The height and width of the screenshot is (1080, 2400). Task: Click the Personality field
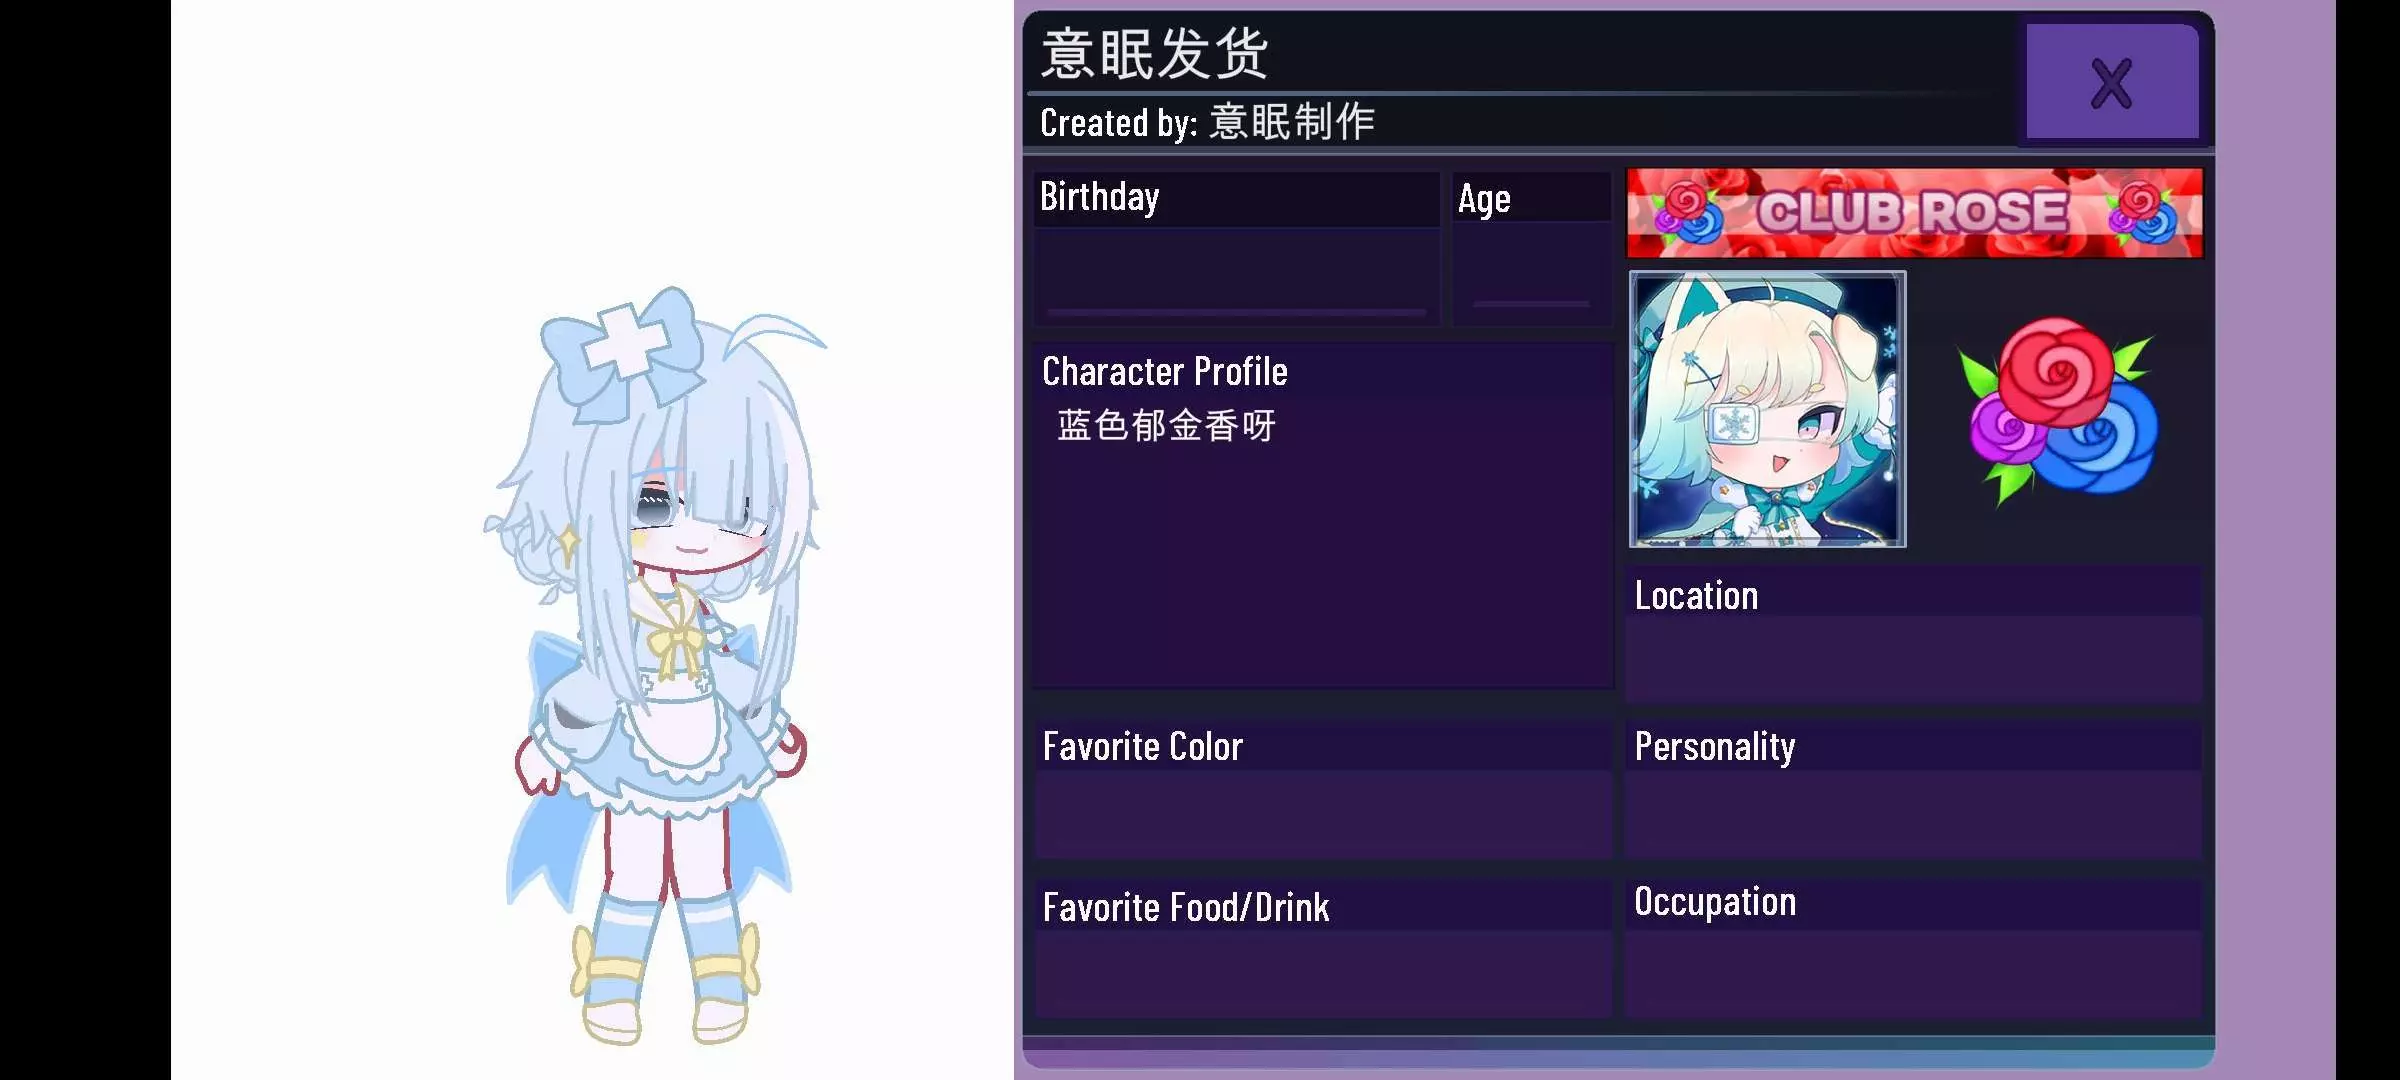coord(1913,813)
